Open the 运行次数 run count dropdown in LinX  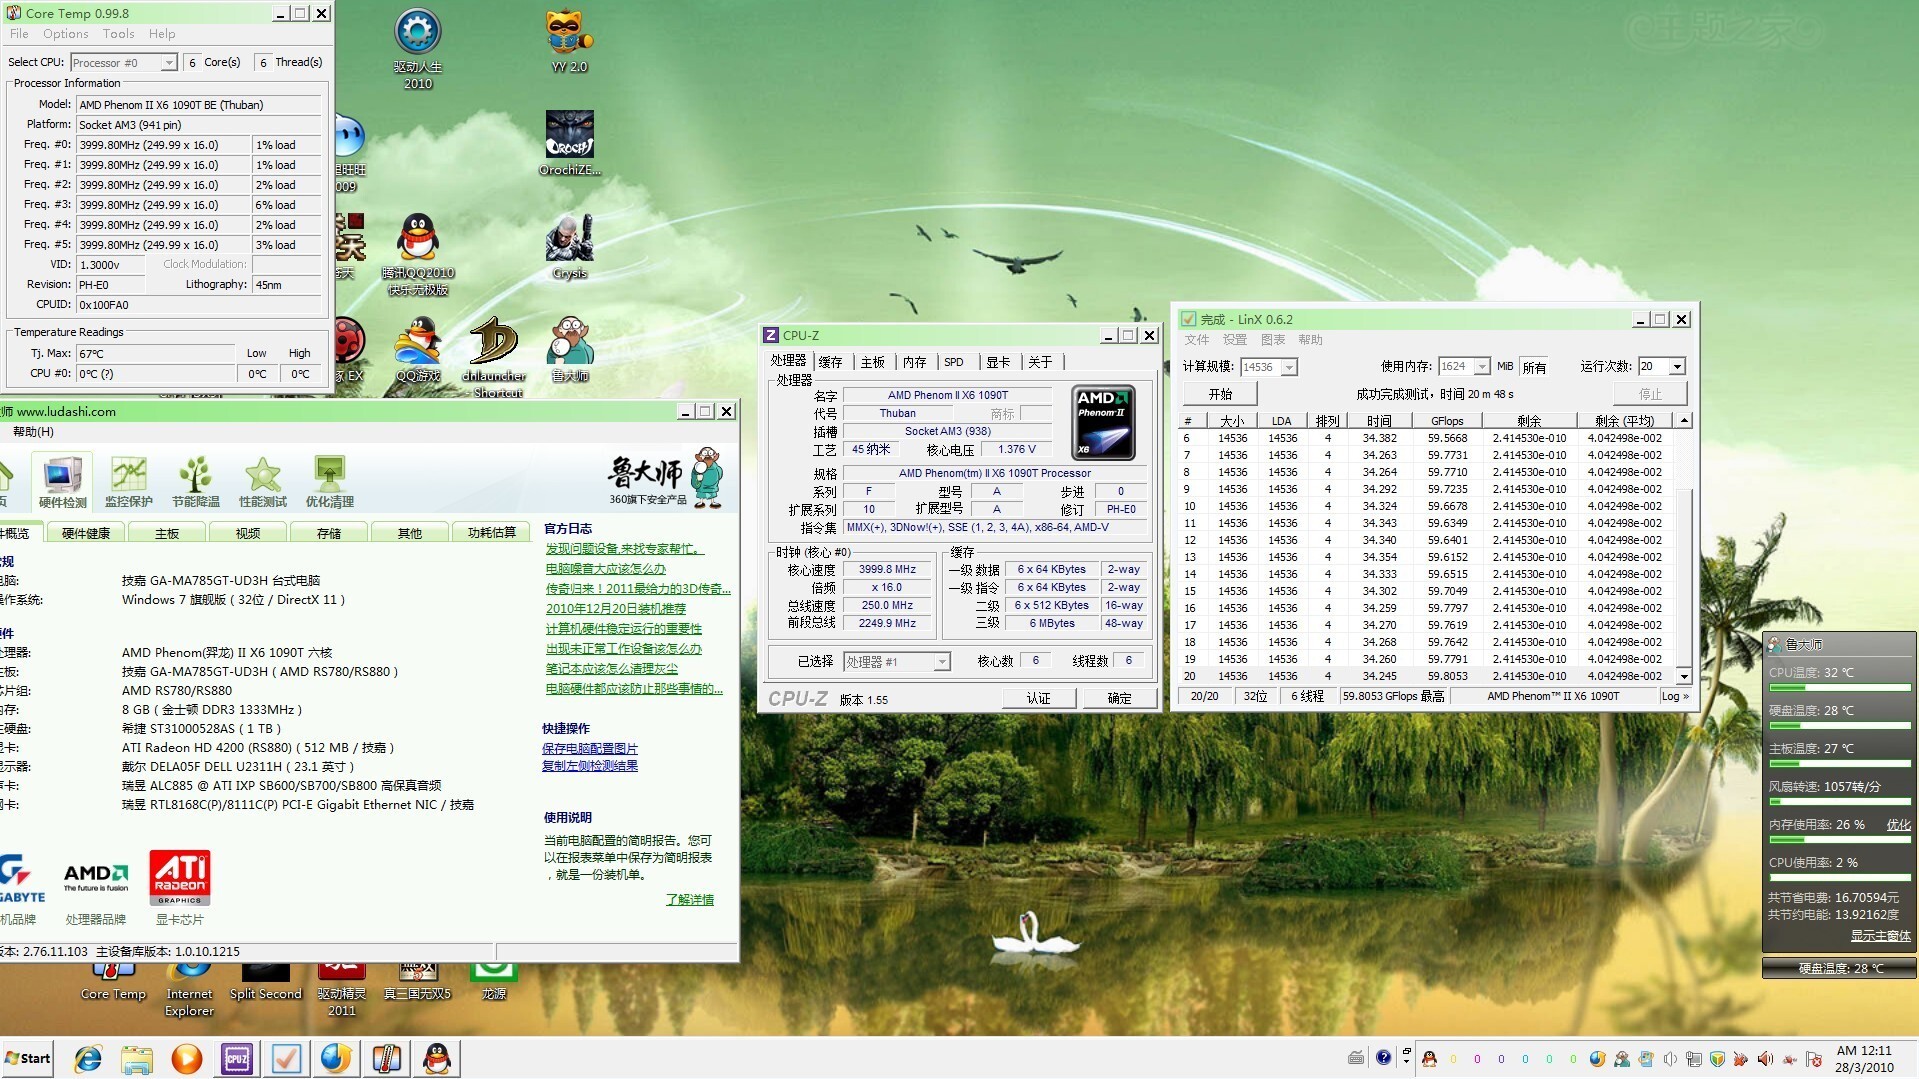click(1677, 367)
